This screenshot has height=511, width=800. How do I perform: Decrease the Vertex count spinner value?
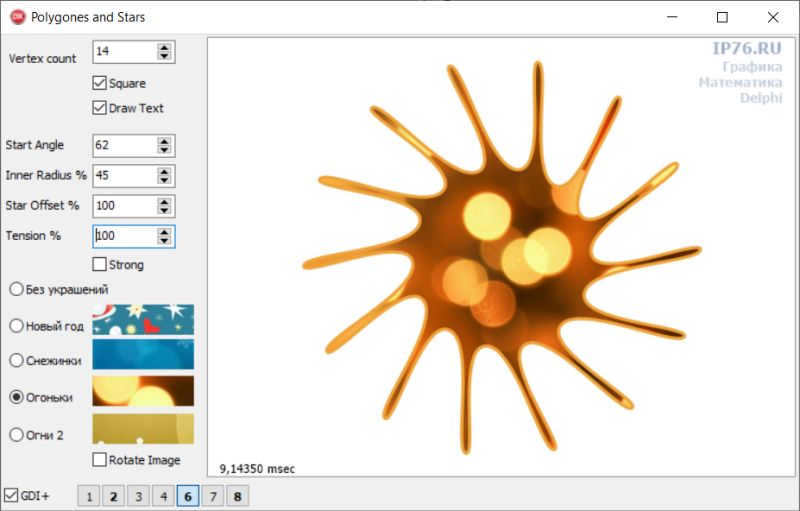click(164, 56)
